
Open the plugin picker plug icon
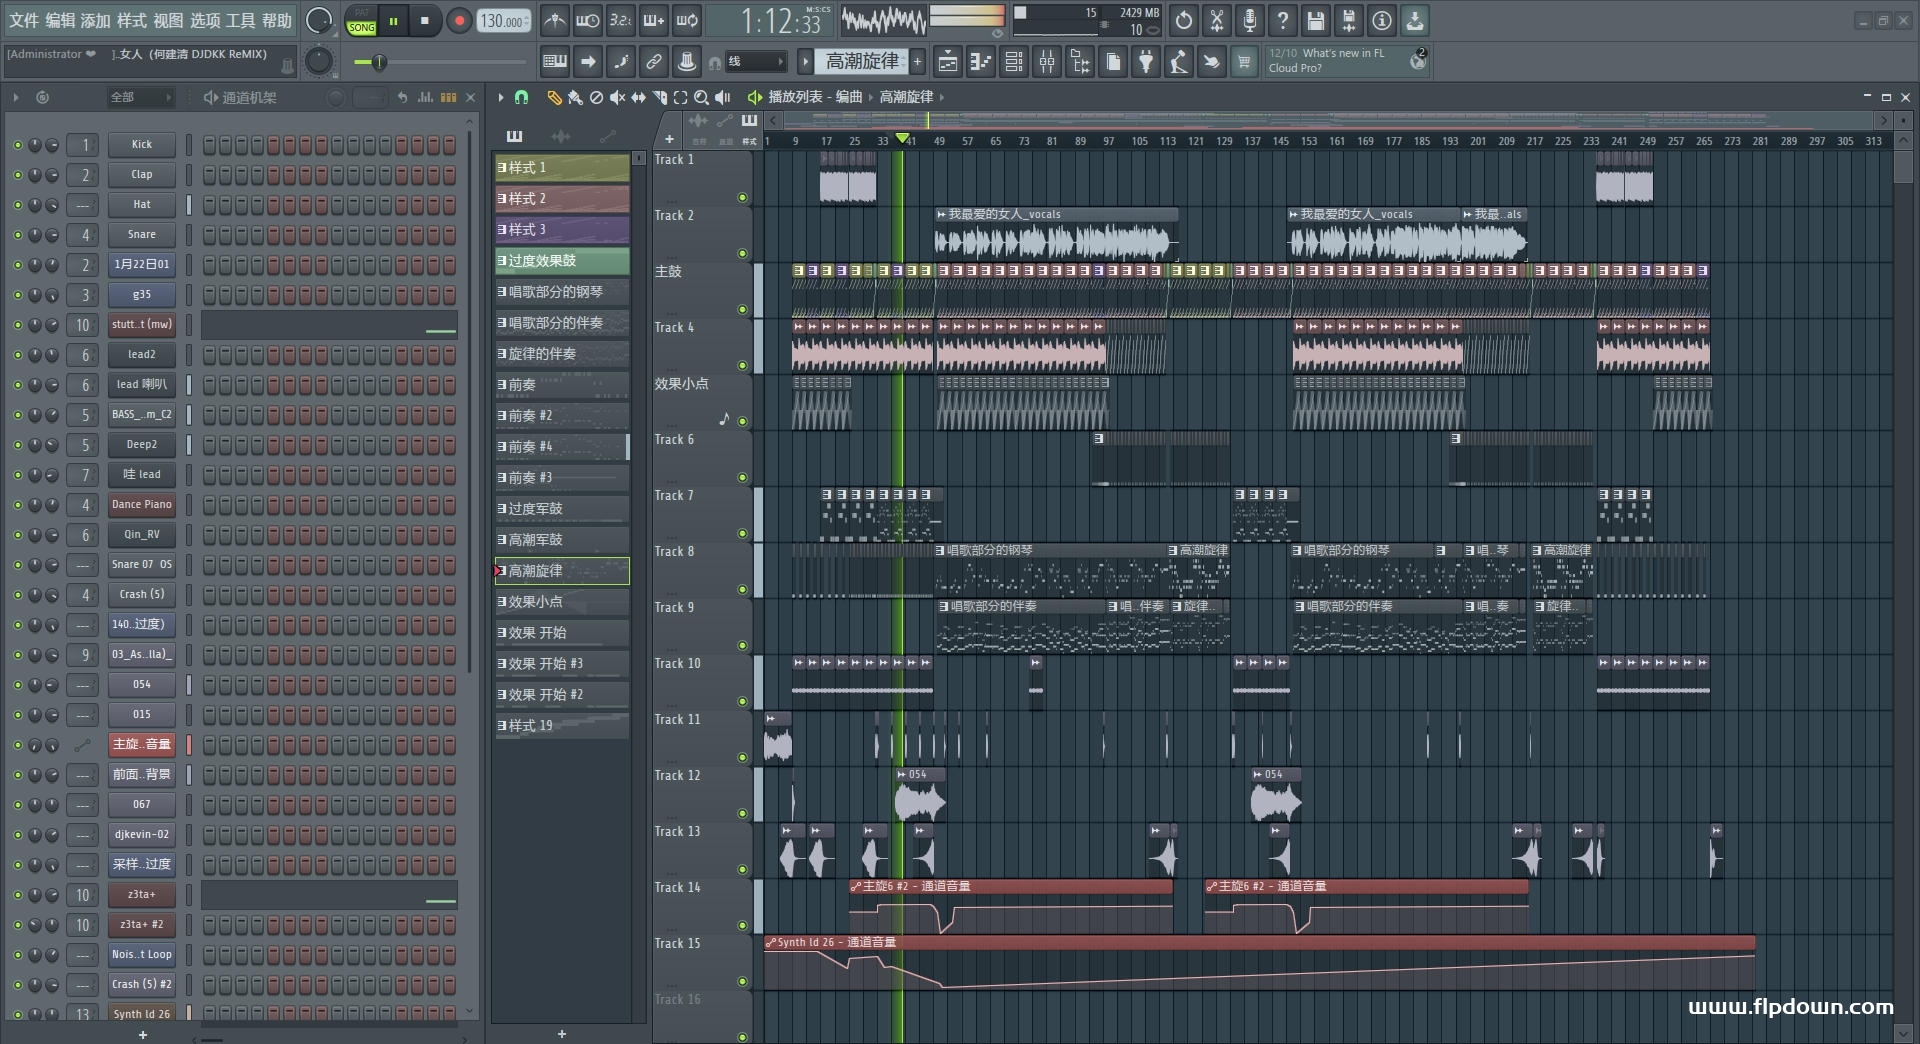pyautogui.click(x=1146, y=63)
